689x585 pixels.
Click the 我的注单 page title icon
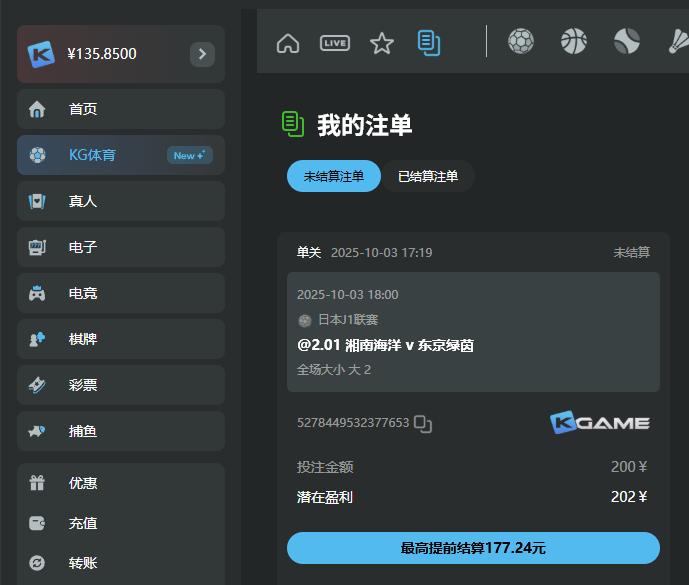[x=293, y=124]
